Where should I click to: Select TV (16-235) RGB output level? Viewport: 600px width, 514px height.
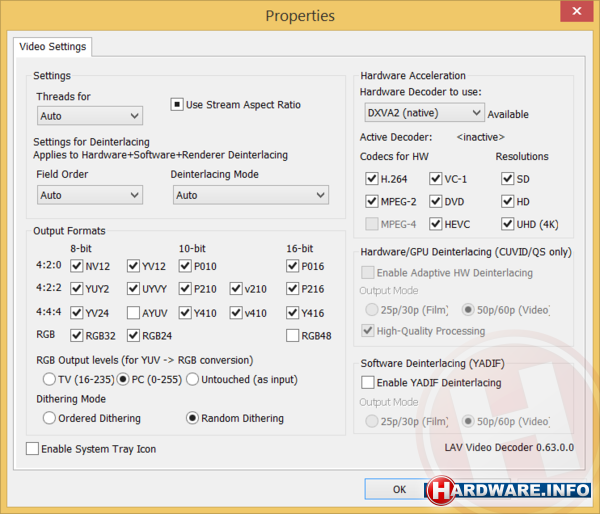49,379
